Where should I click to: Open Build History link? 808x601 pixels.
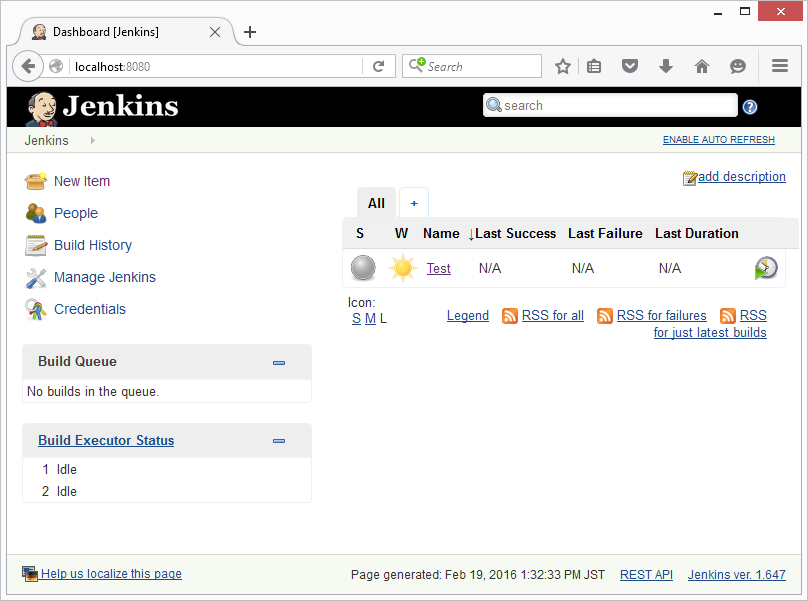(93, 245)
